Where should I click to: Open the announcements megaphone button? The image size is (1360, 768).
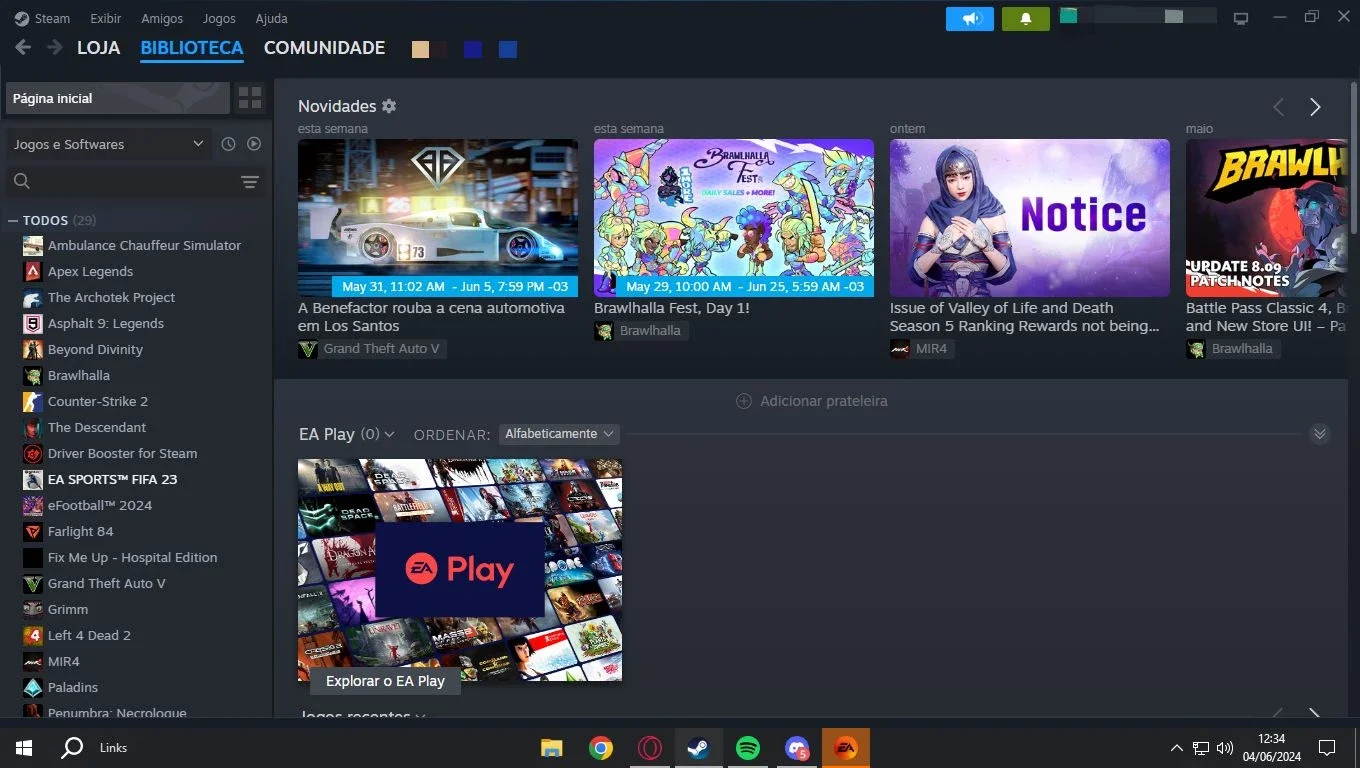[970, 19]
